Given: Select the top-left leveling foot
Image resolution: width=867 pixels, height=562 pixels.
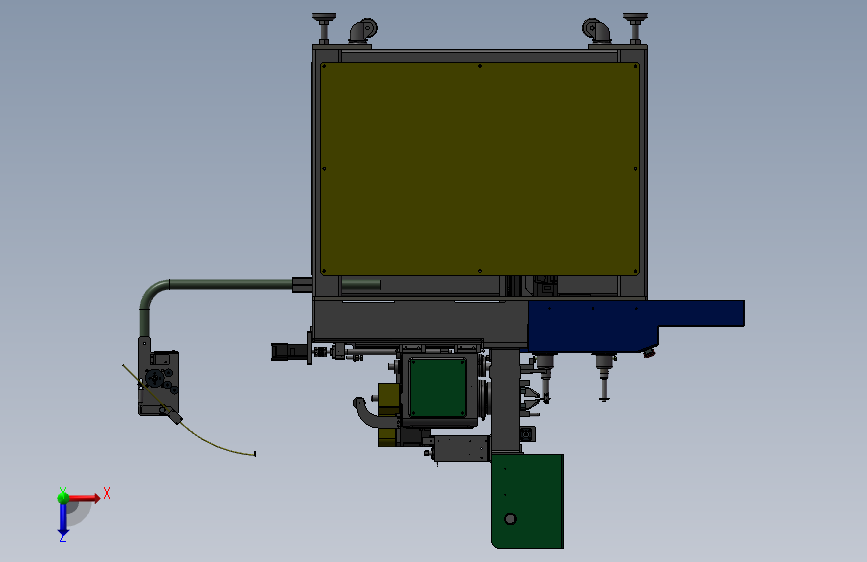Looking at the screenshot, I should 323,28.
